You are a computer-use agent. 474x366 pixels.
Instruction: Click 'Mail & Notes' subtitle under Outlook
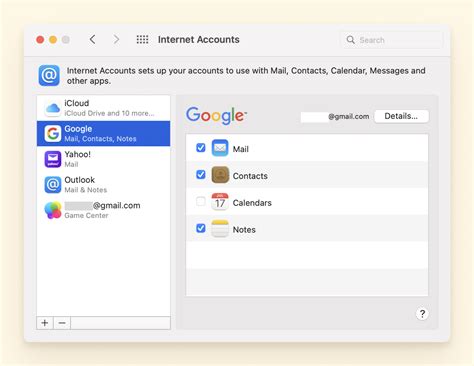pos(86,190)
